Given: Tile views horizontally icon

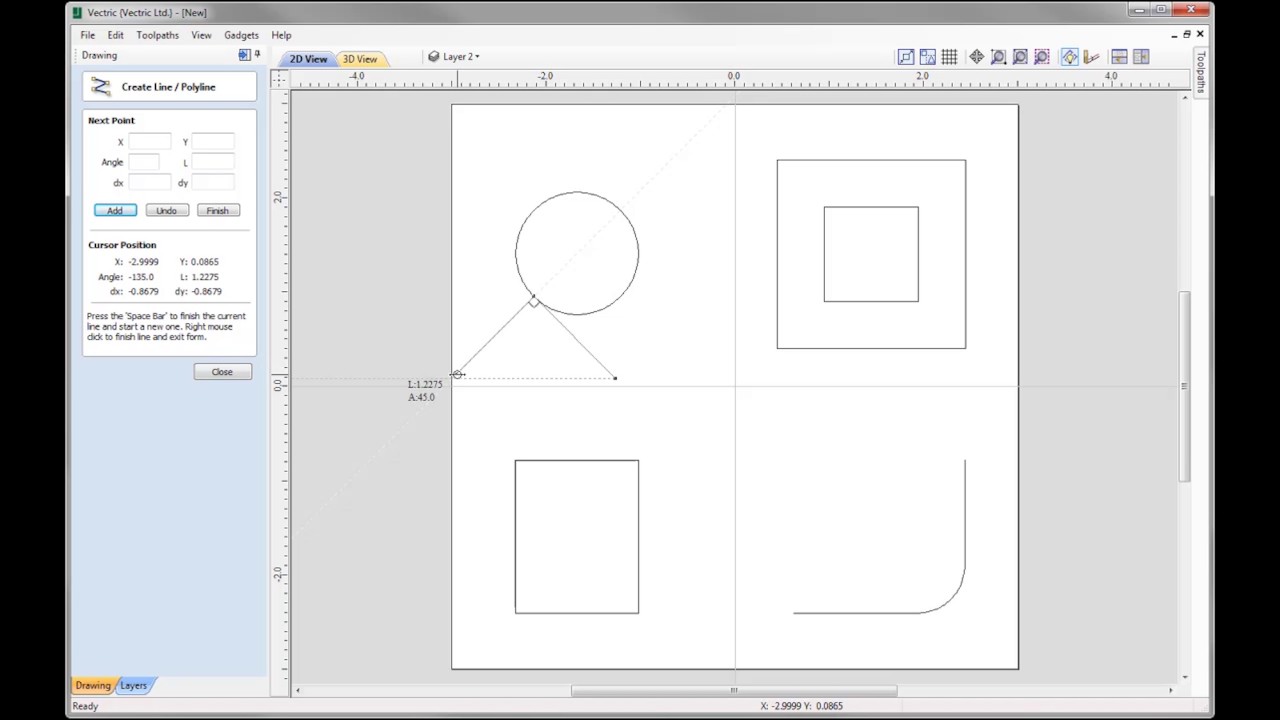Looking at the screenshot, I should tap(1119, 57).
